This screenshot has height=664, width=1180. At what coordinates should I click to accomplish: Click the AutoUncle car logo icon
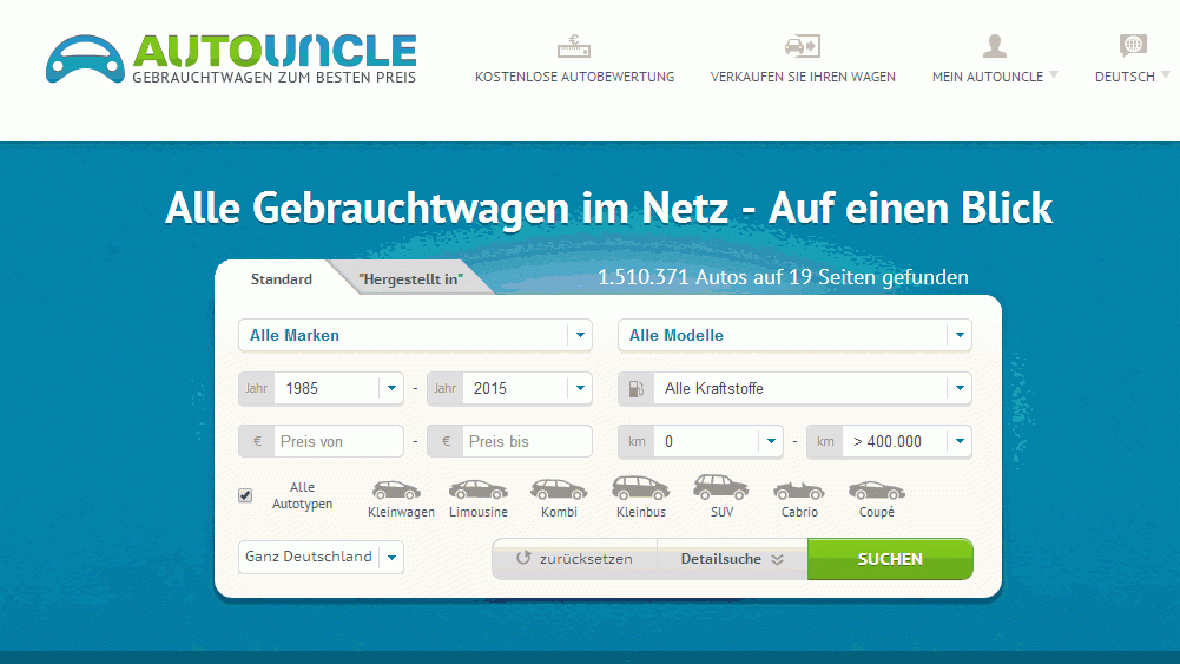85,59
